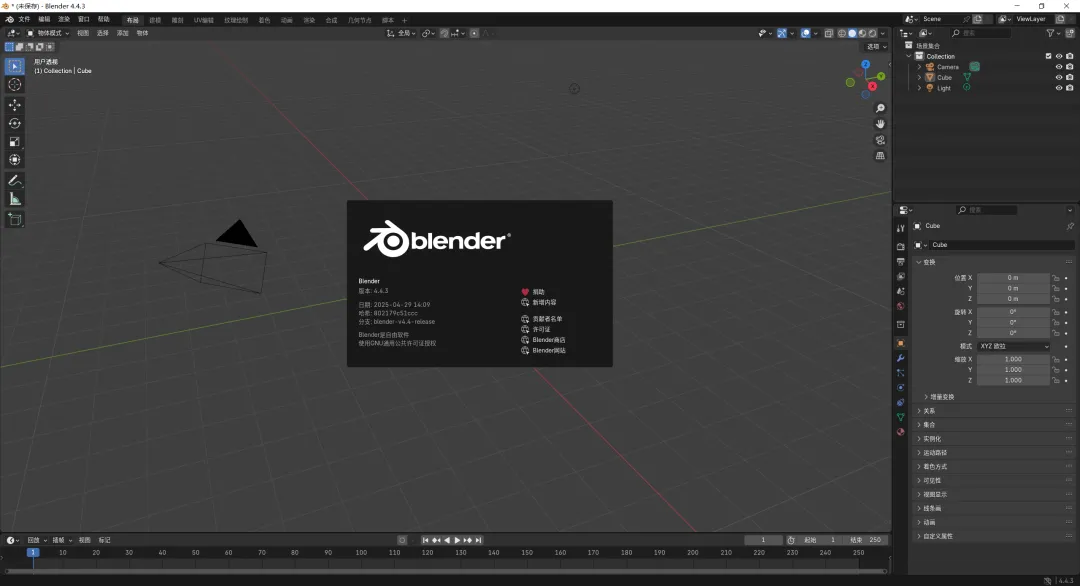Viewport: 1080px width, 586px height.
Task: Select the Annotate pencil tool
Action: pyautogui.click(x=14, y=180)
